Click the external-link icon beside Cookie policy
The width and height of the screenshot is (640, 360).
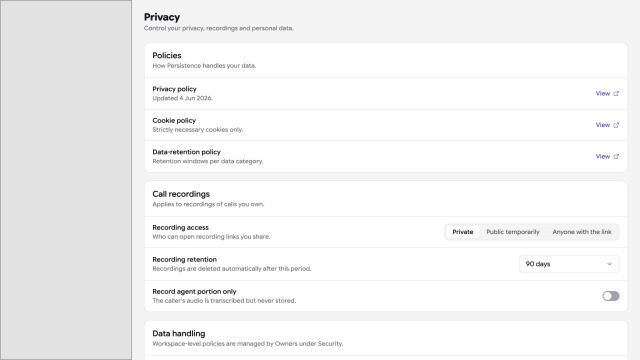click(x=616, y=125)
